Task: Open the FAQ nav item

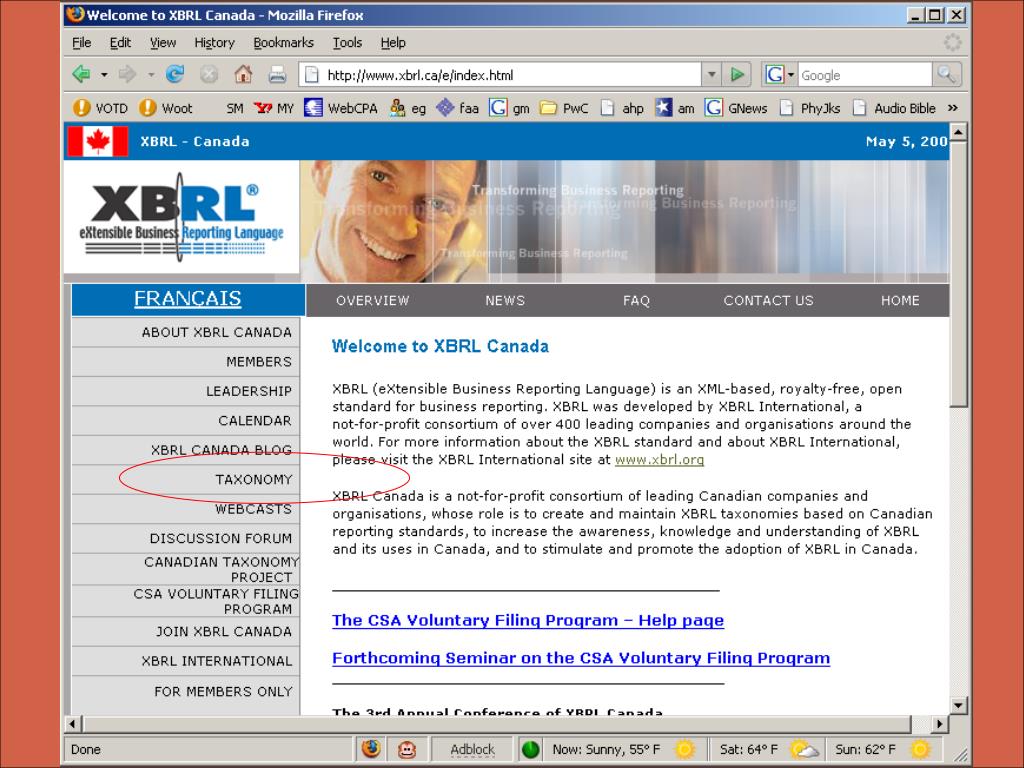Action: [x=636, y=300]
